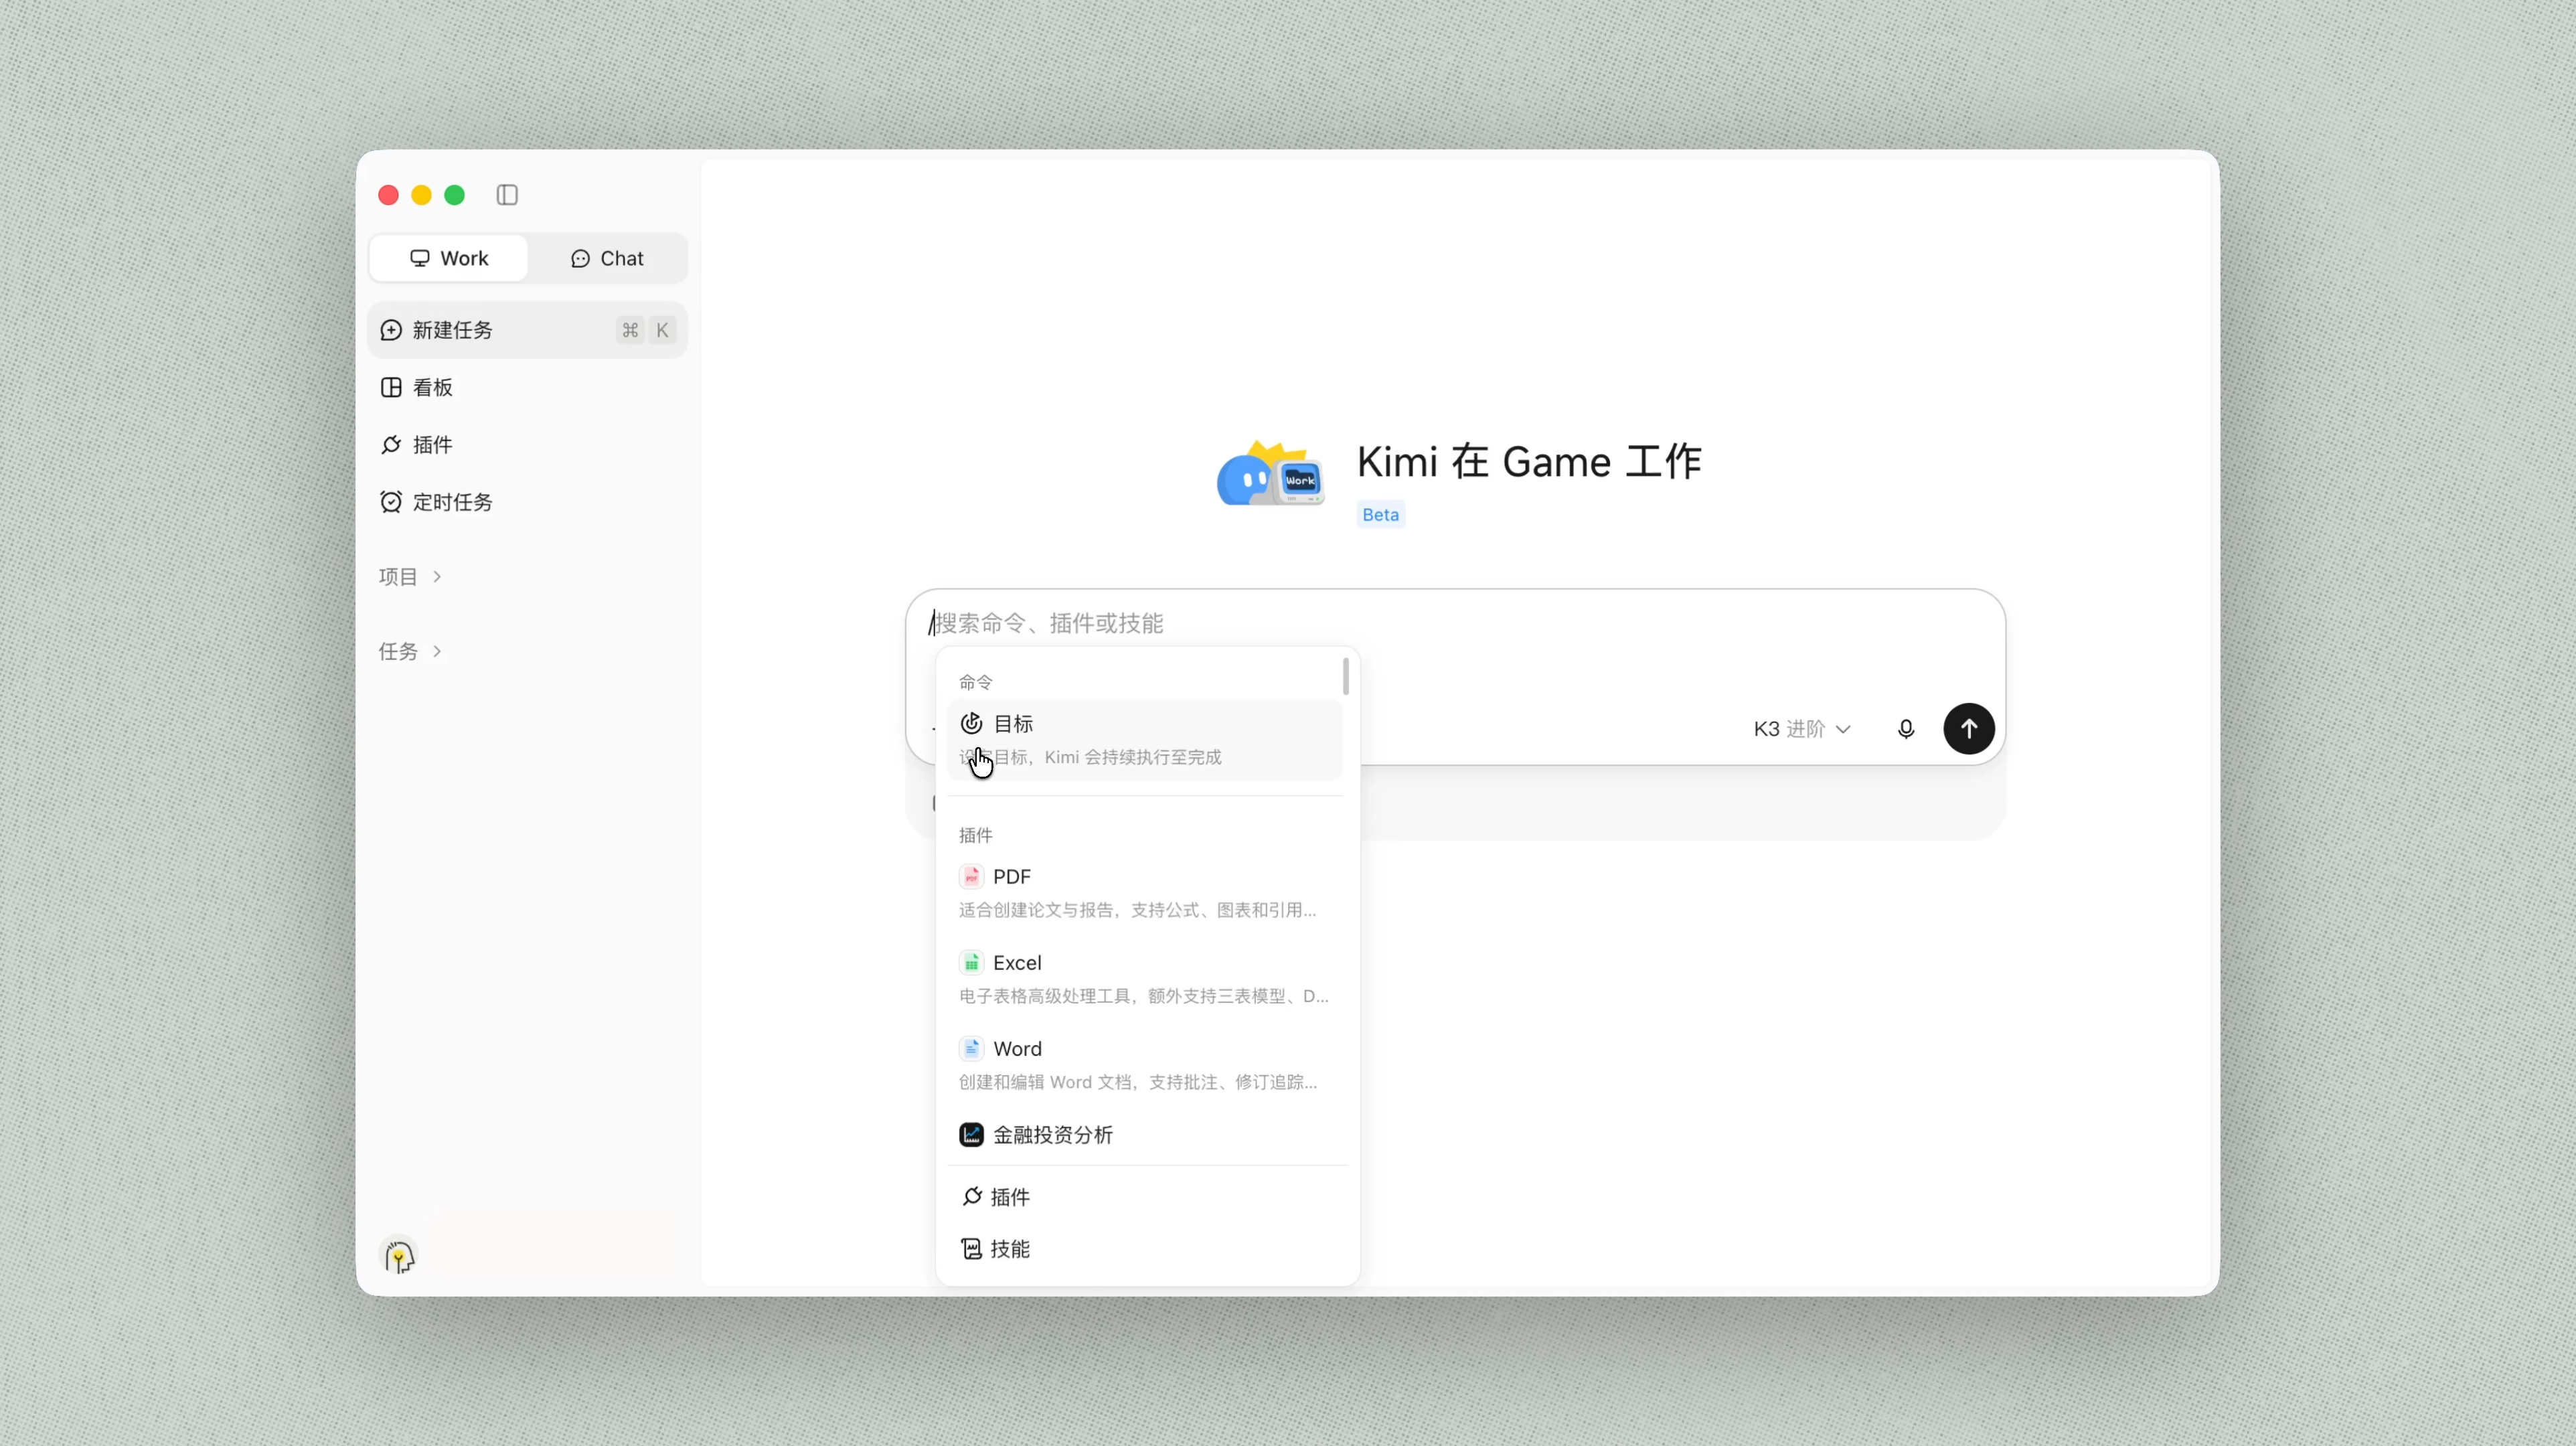Image resolution: width=2576 pixels, height=1446 pixels.
Task: Click the 金融投资分析 chart icon
Action: [x=971, y=1134]
